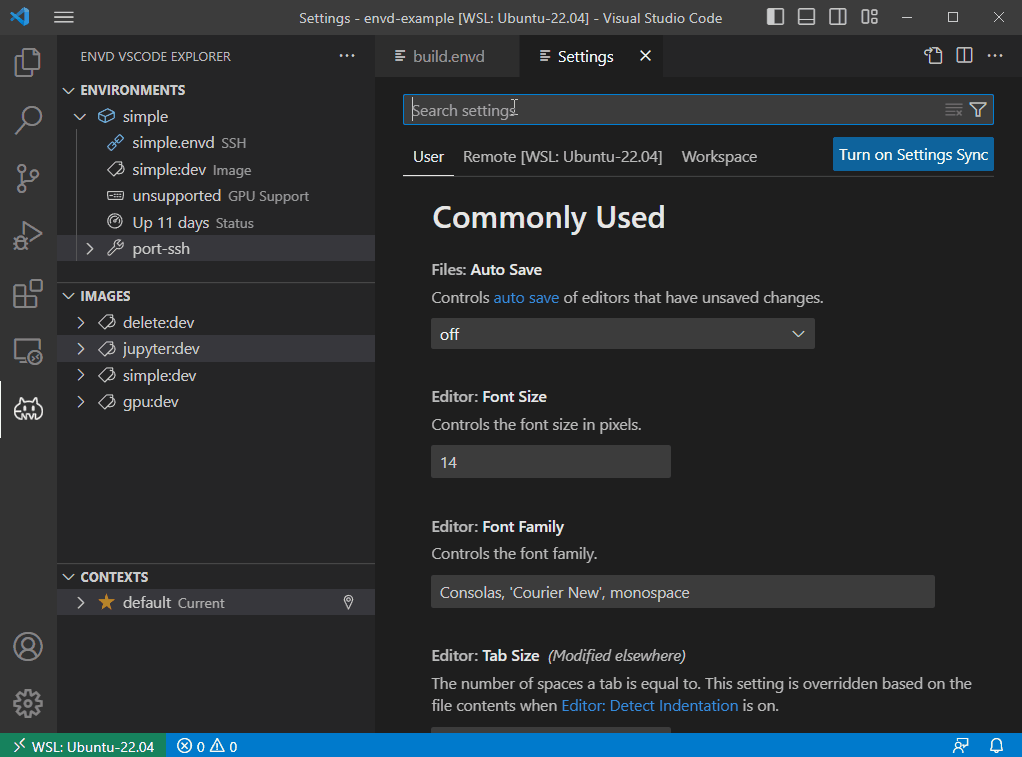The image size is (1022, 757).
Task: Expand the default context row
Action: point(81,602)
